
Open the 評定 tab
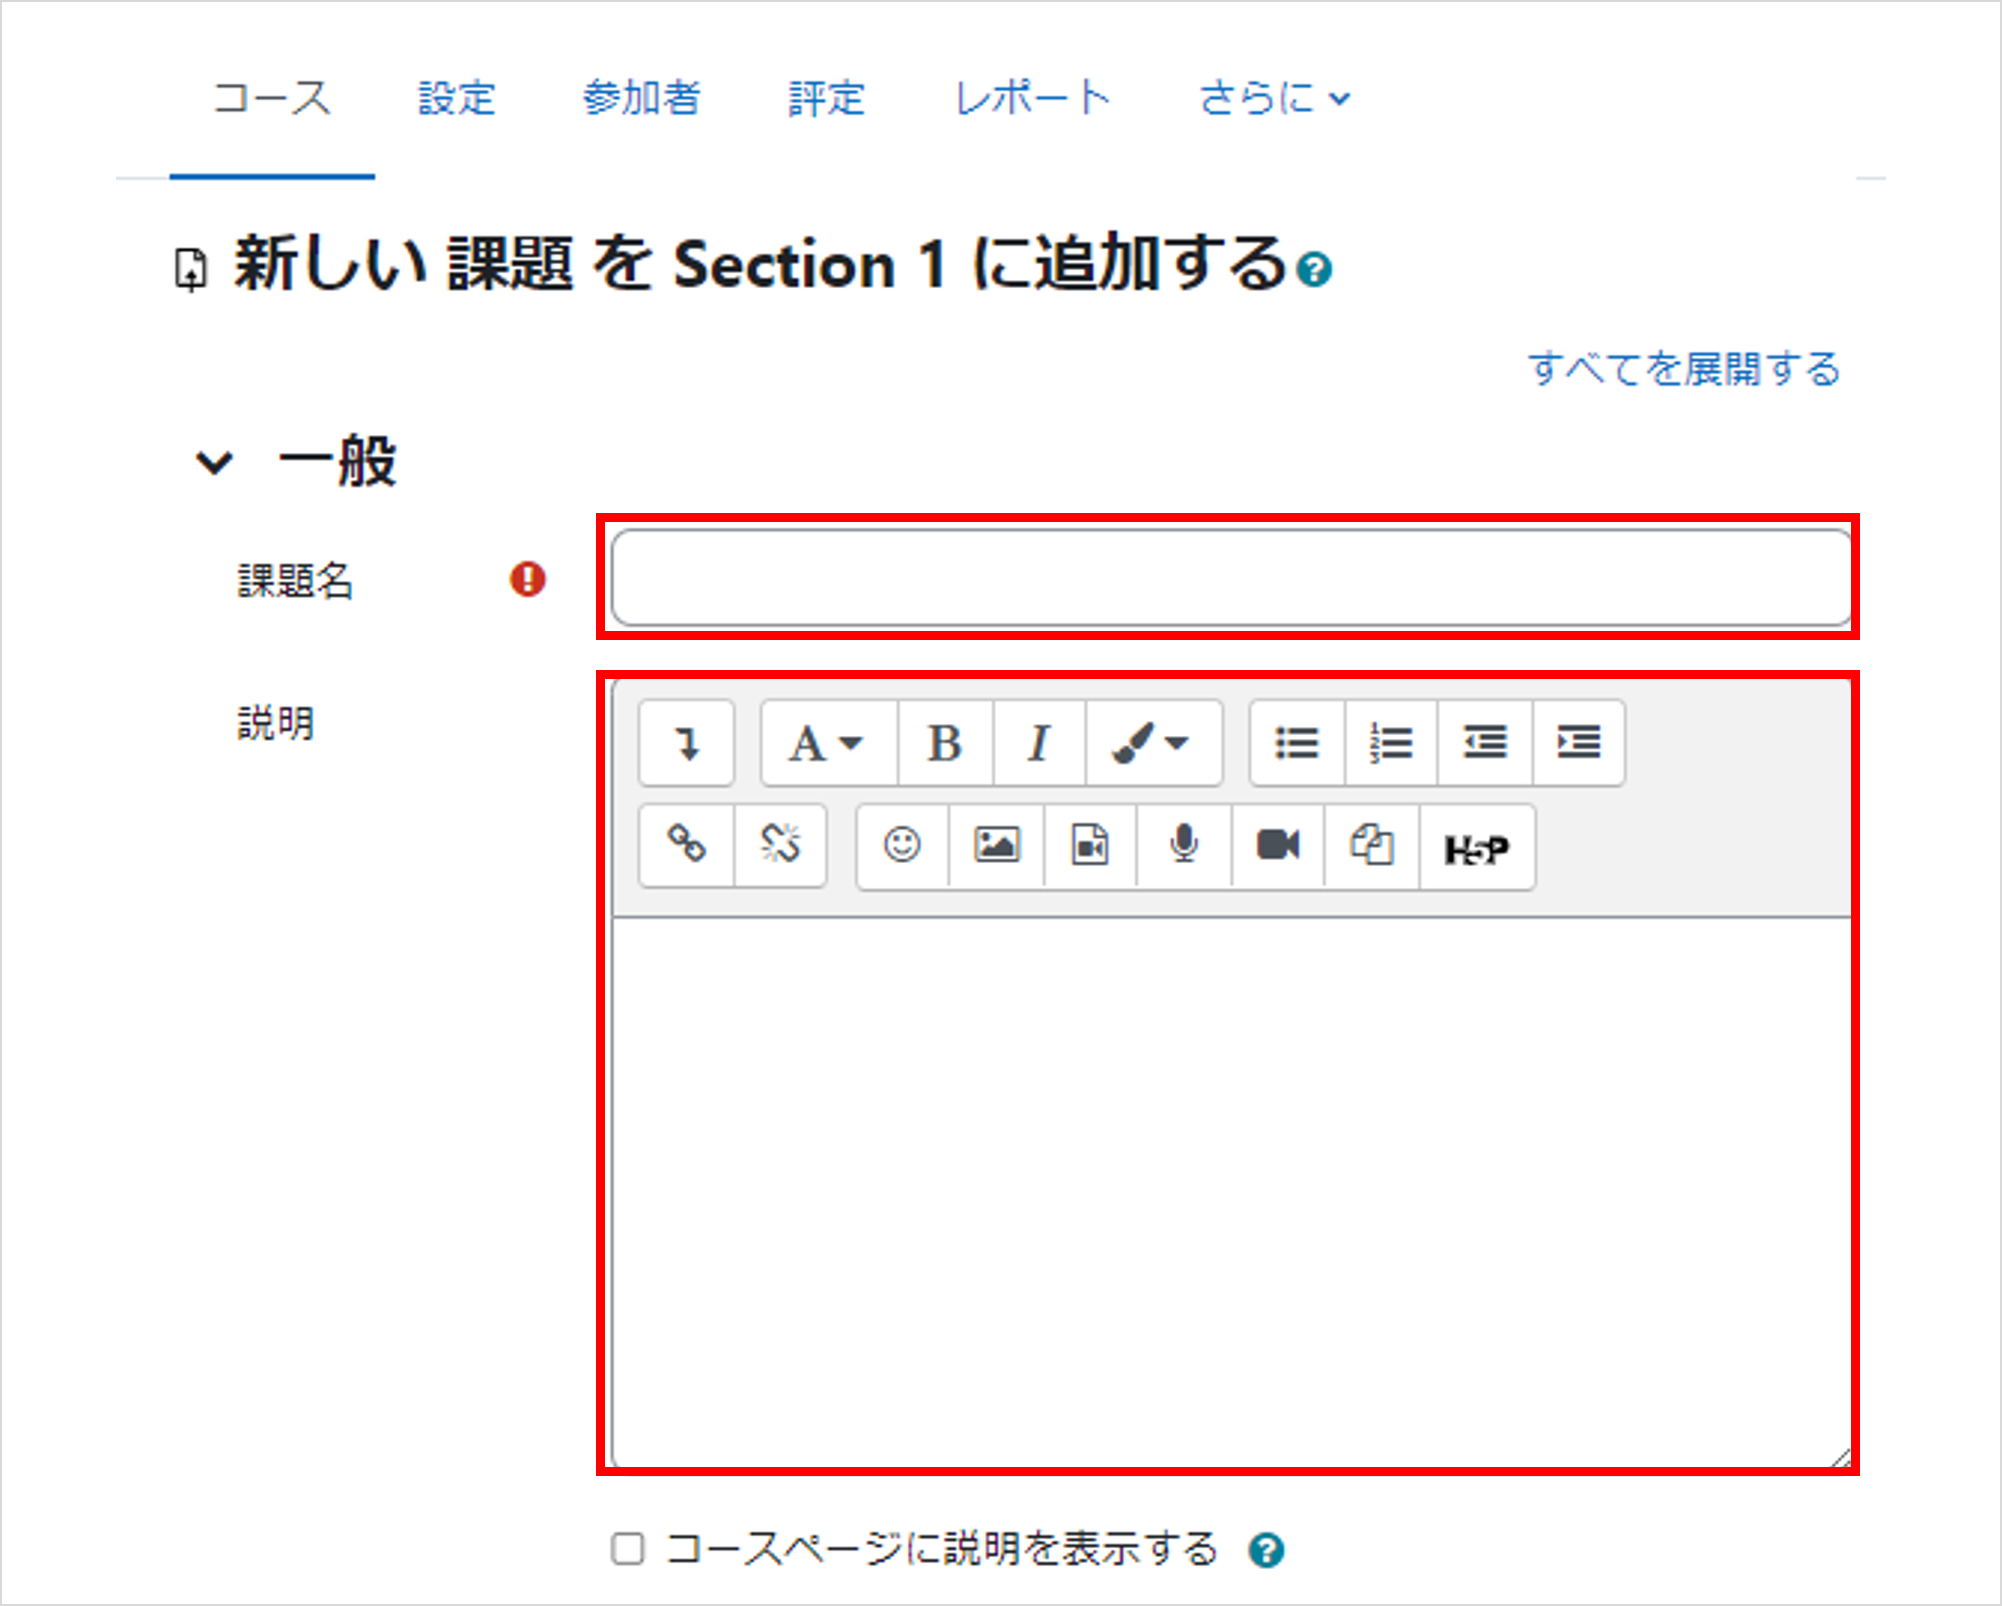pyautogui.click(x=827, y=98)
